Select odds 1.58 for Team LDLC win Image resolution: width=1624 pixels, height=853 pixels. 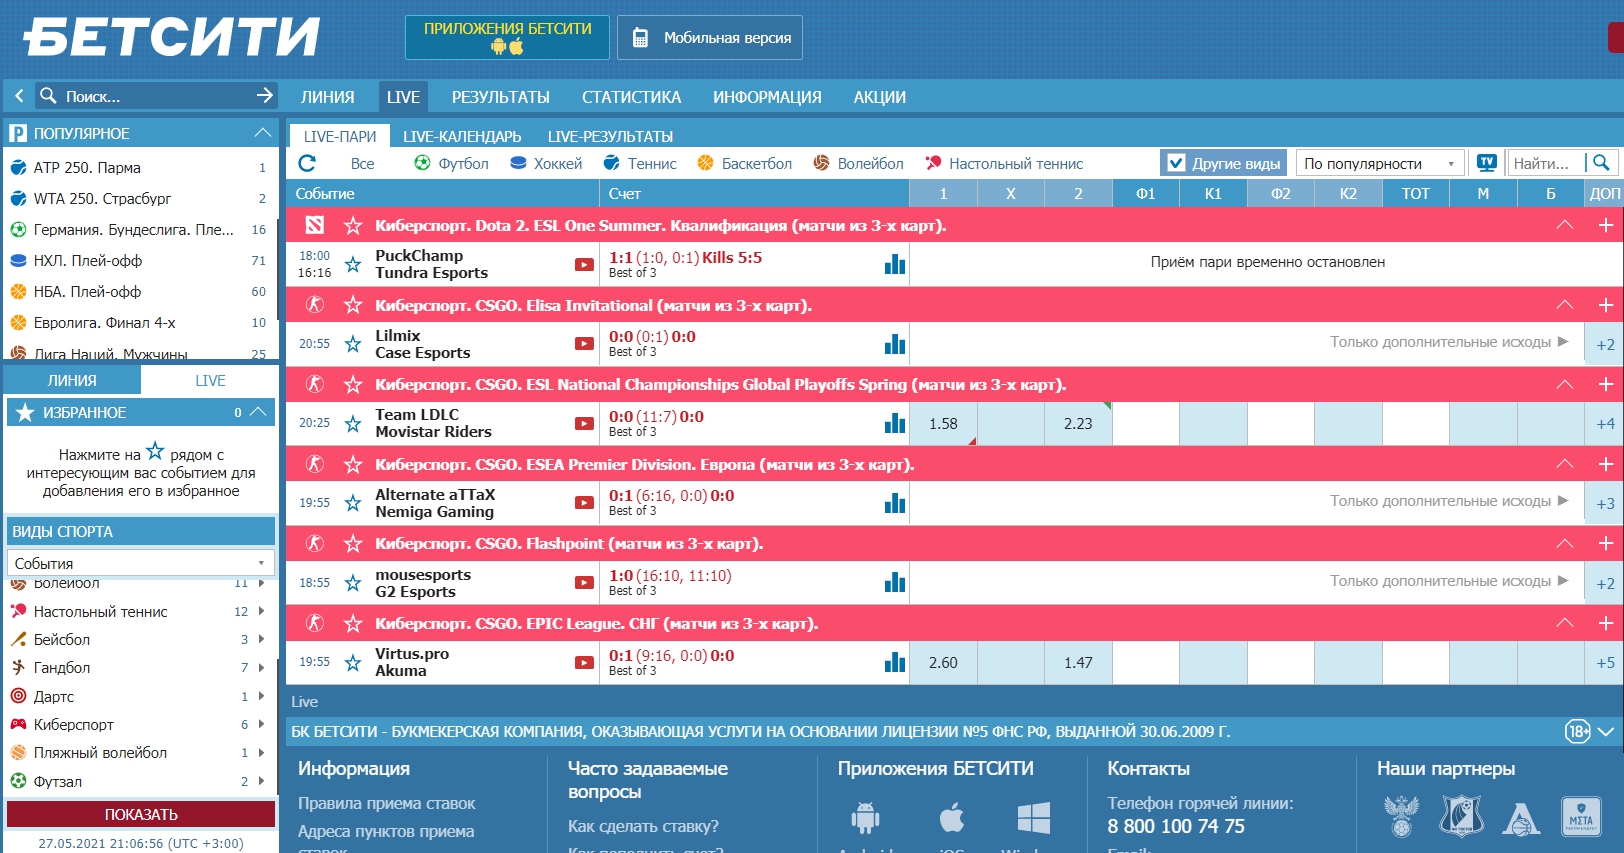click(x=943, y=424)
